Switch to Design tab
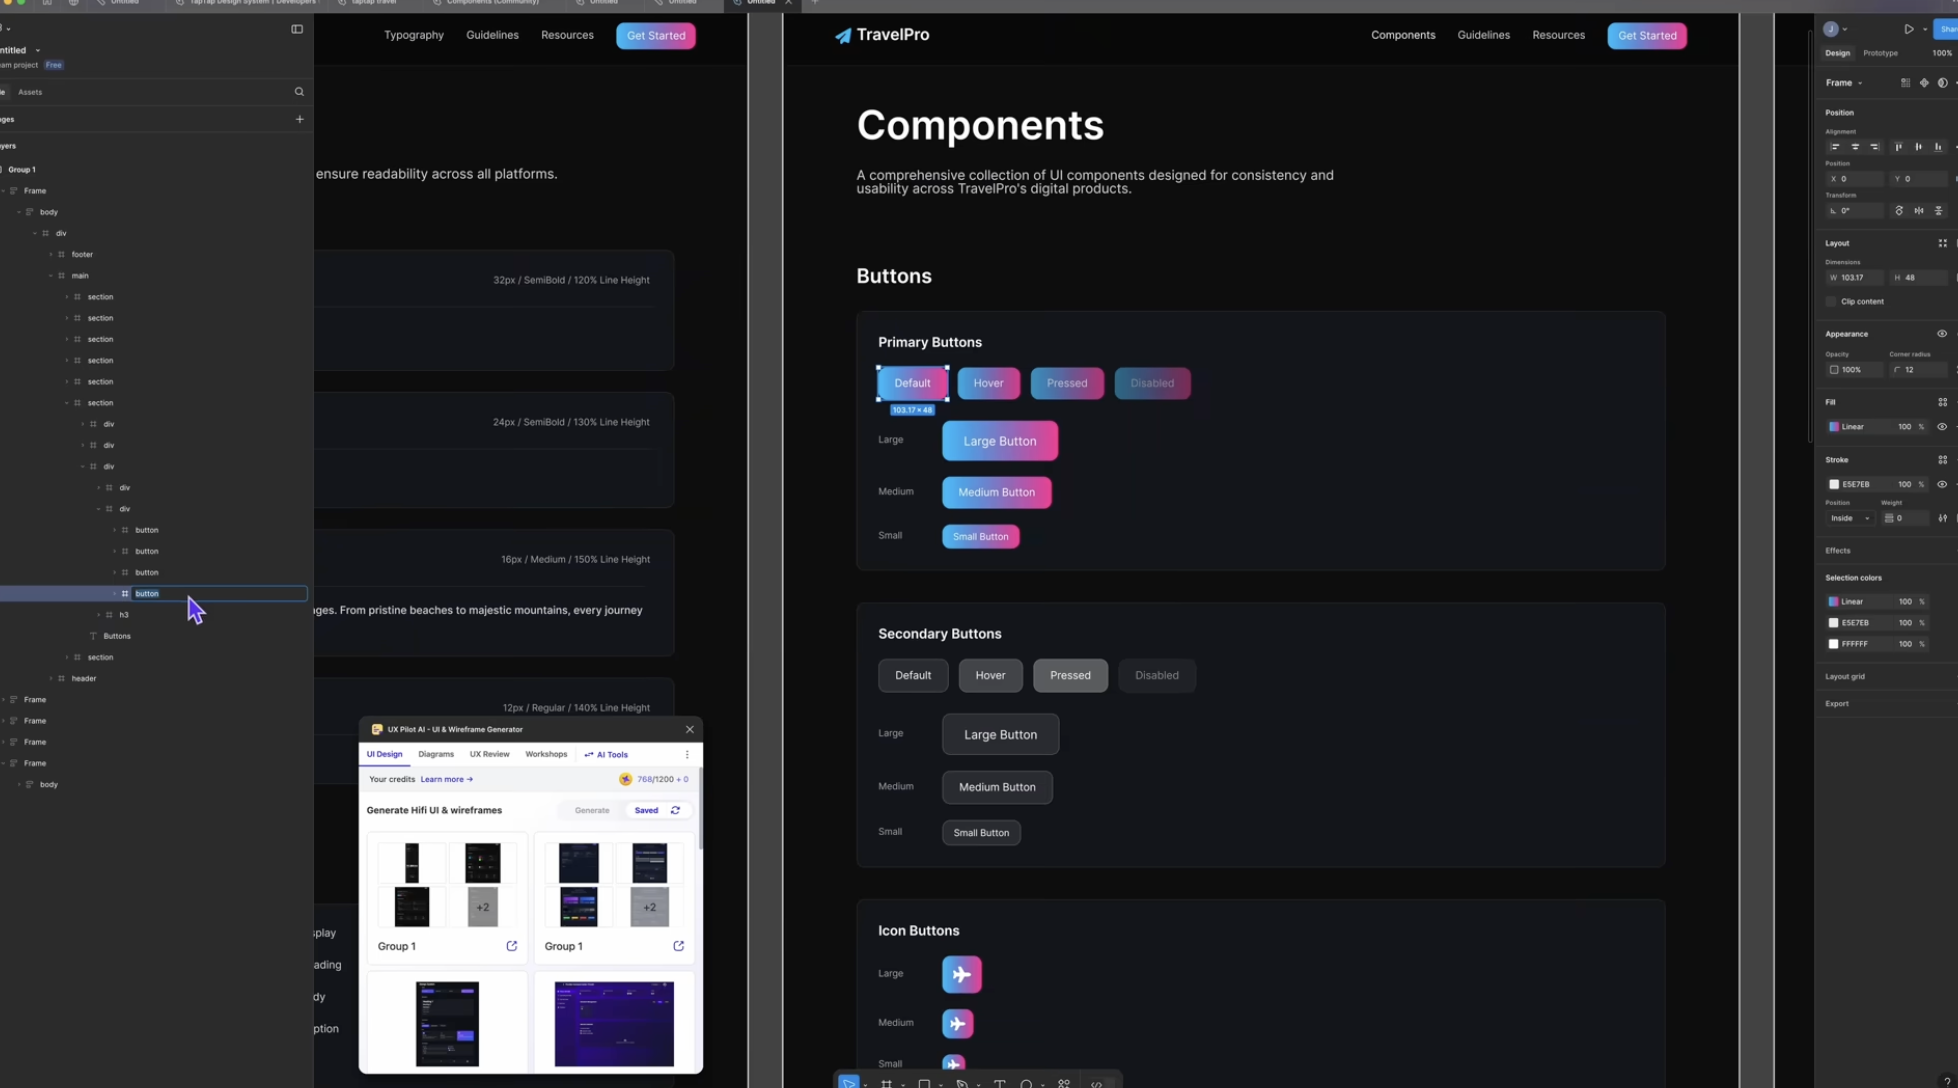The image size is (1958, 1088). 1837,53
